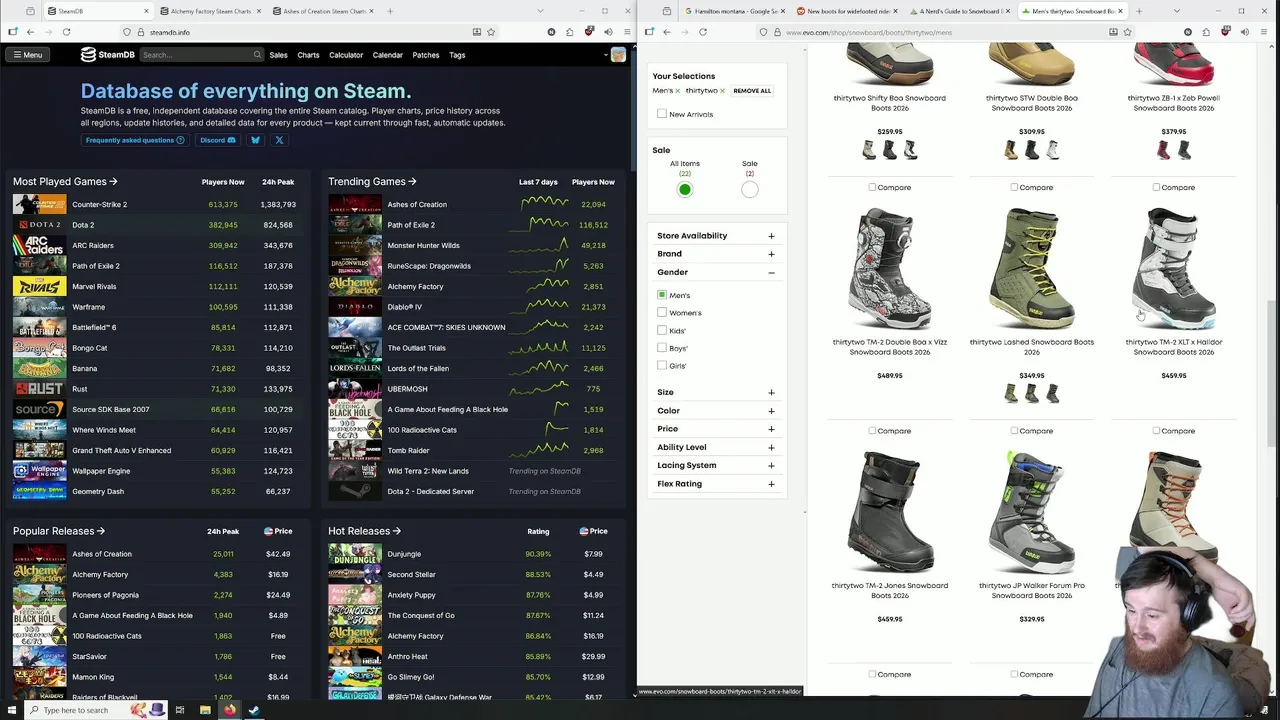Bookmark the steamdb.info page with the star
This screenshot has height=720, width=1280.
pos(491,32)
